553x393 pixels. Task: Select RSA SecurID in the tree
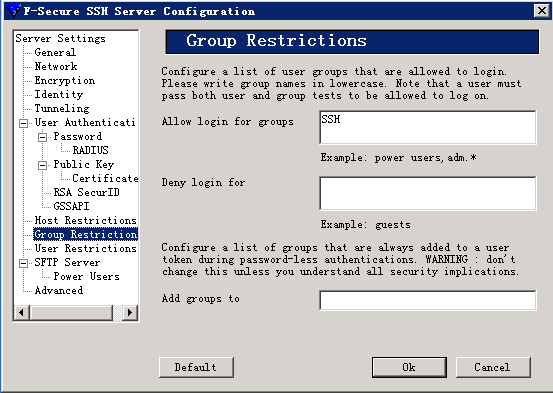86,192
